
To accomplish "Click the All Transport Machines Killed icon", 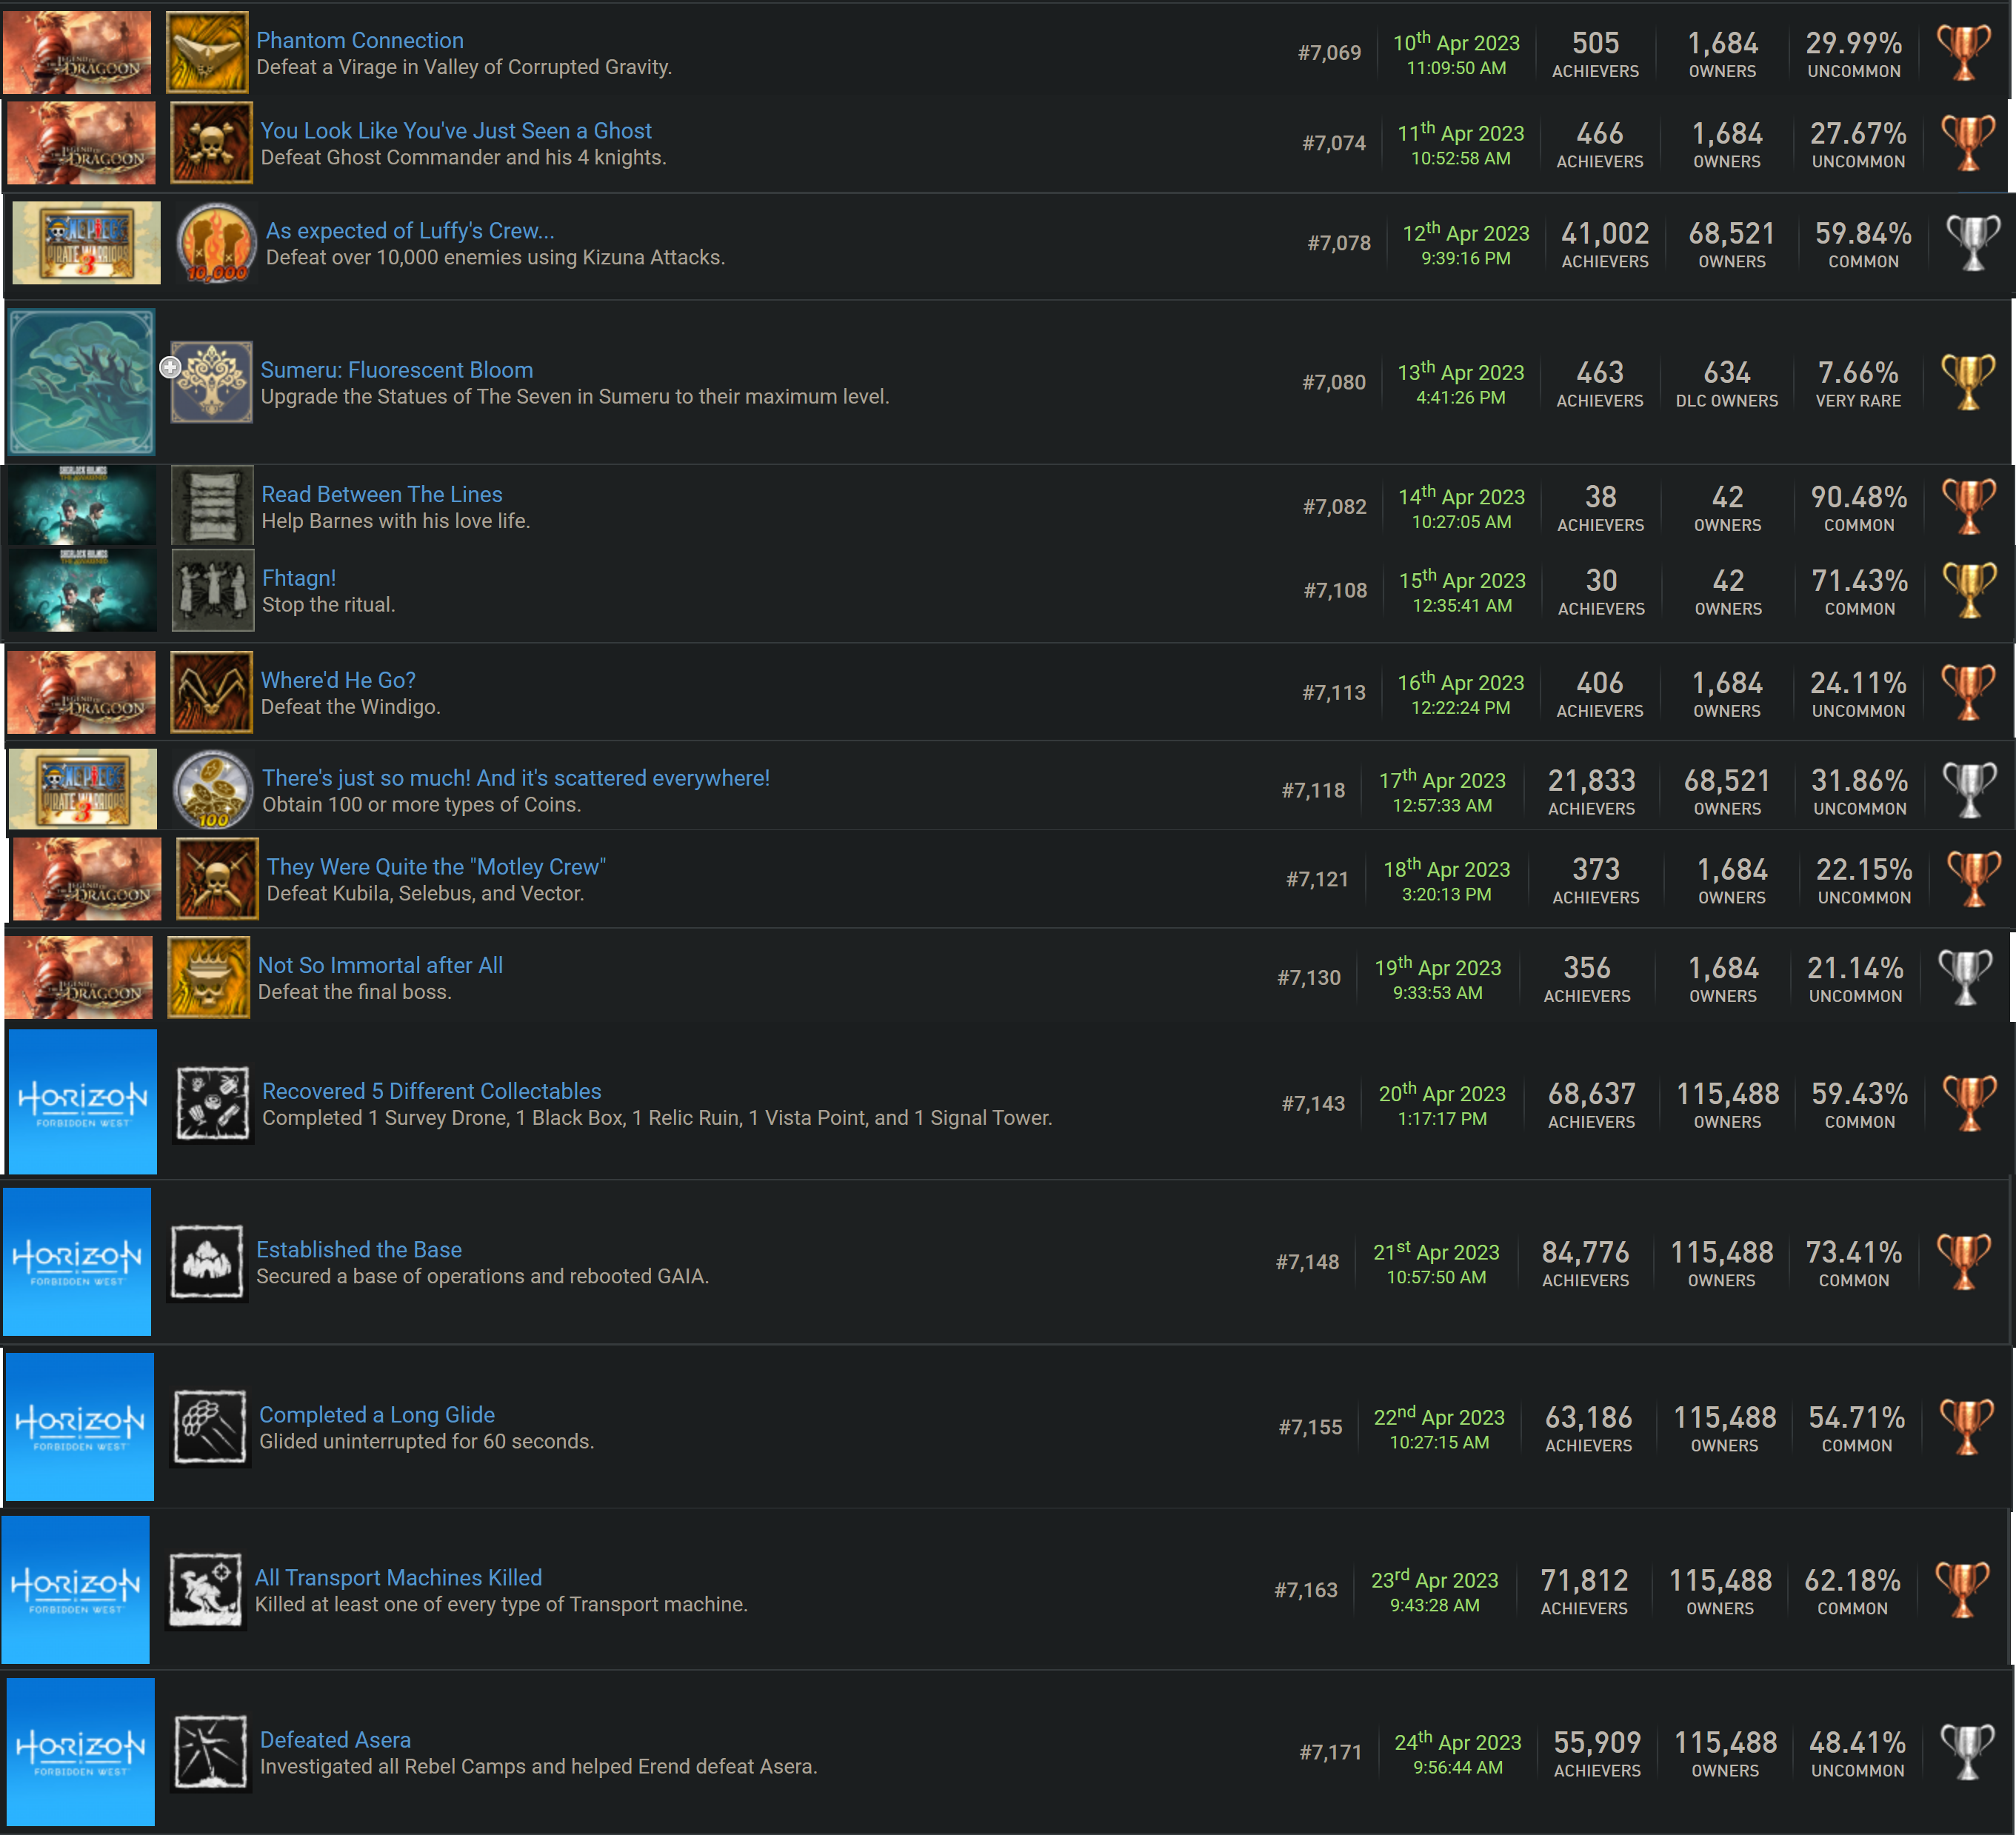I will tap(205, 1590).
